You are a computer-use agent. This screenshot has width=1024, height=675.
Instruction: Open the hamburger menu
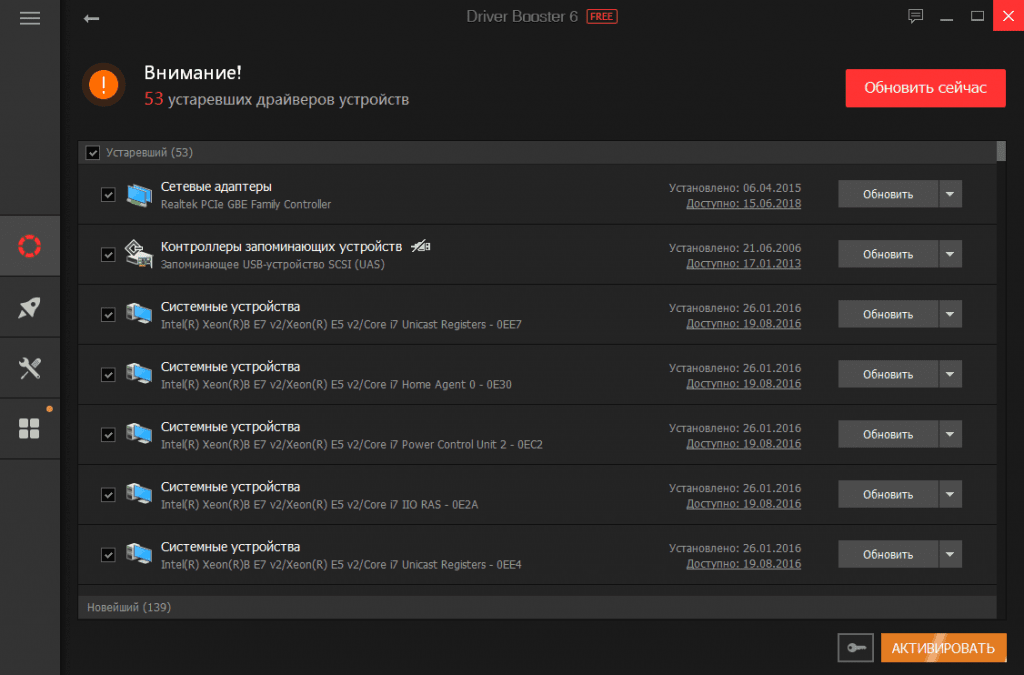point(29,18)
